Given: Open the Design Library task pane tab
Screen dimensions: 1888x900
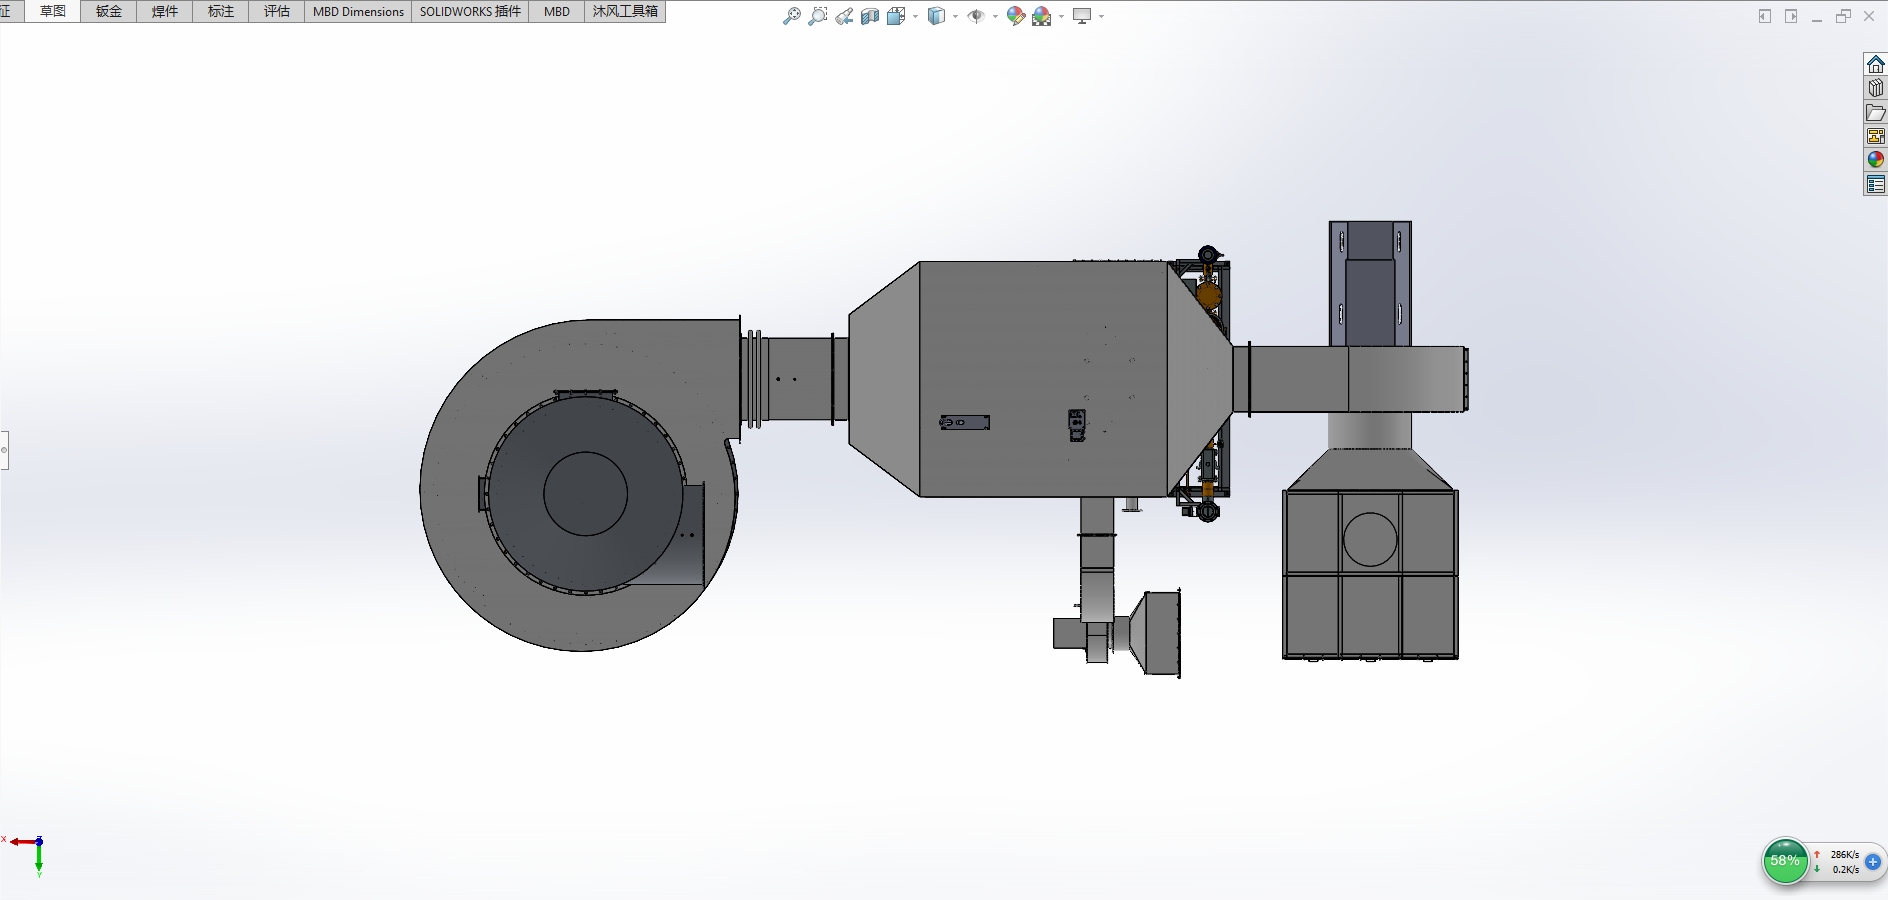Looking at the screenshot, I should click(1875, 88).
